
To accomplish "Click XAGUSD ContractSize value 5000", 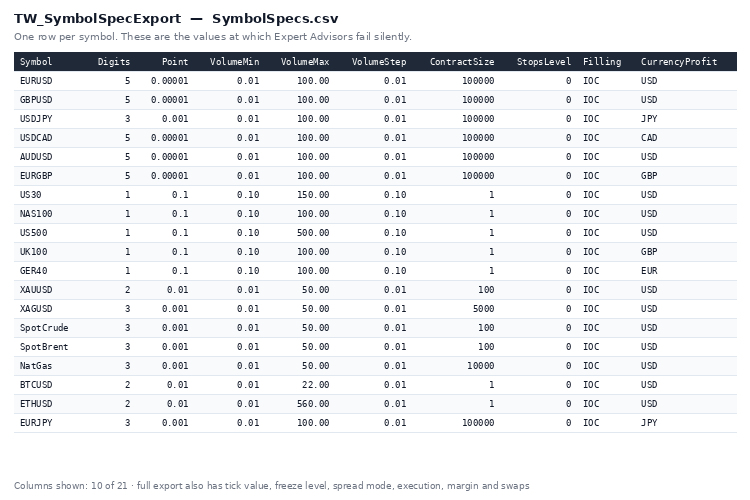I will [484, 309].
